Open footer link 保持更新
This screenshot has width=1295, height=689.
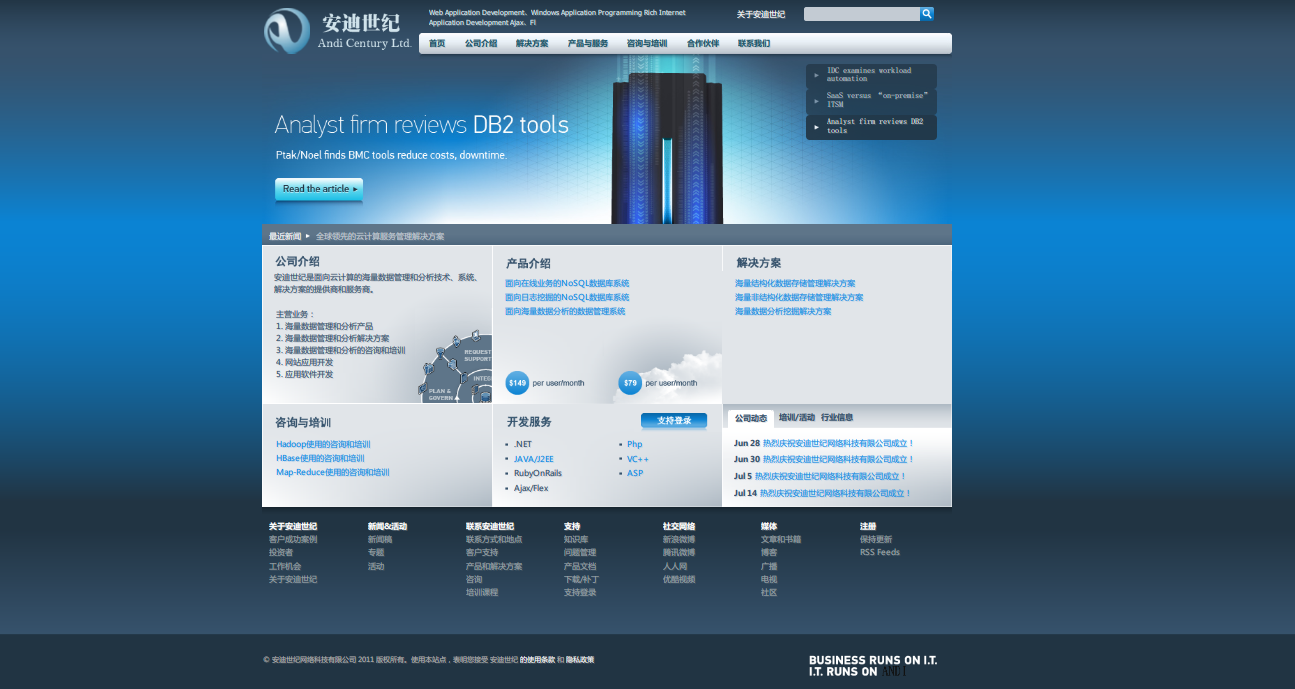click(x=876, y=539)
